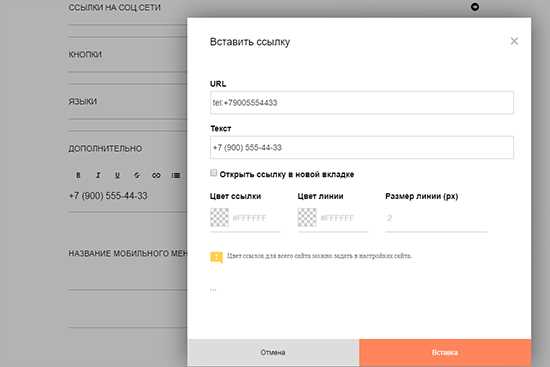Click the black round icon at top right
Screen dimensions: 550x367
(x=475, y=7)
